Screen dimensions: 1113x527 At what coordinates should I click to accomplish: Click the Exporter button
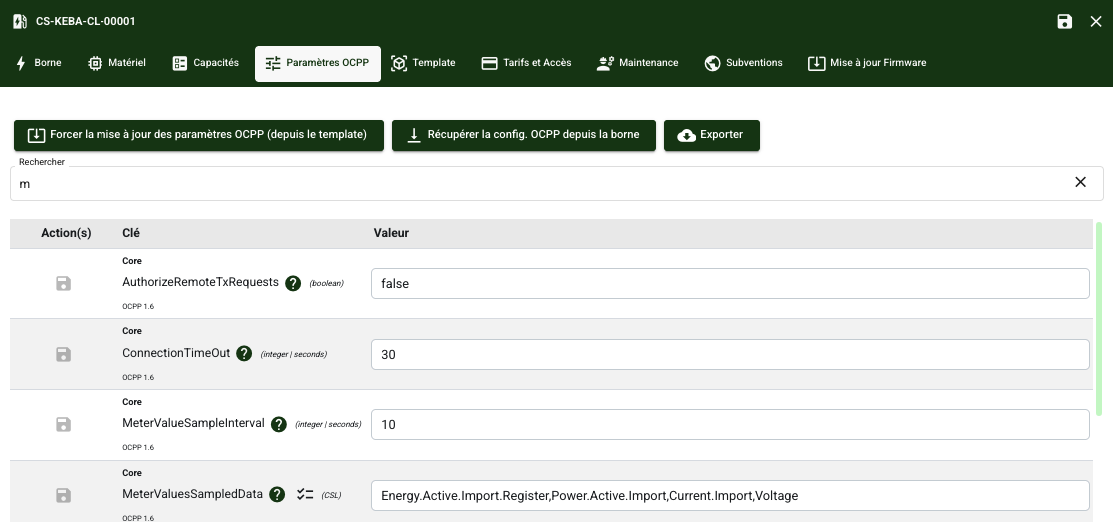711,135
